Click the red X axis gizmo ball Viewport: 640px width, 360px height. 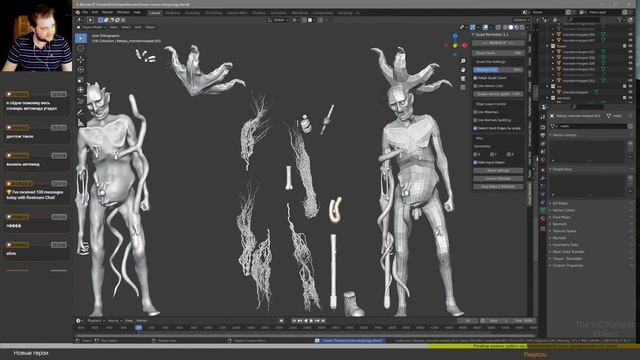coord(464,45)
